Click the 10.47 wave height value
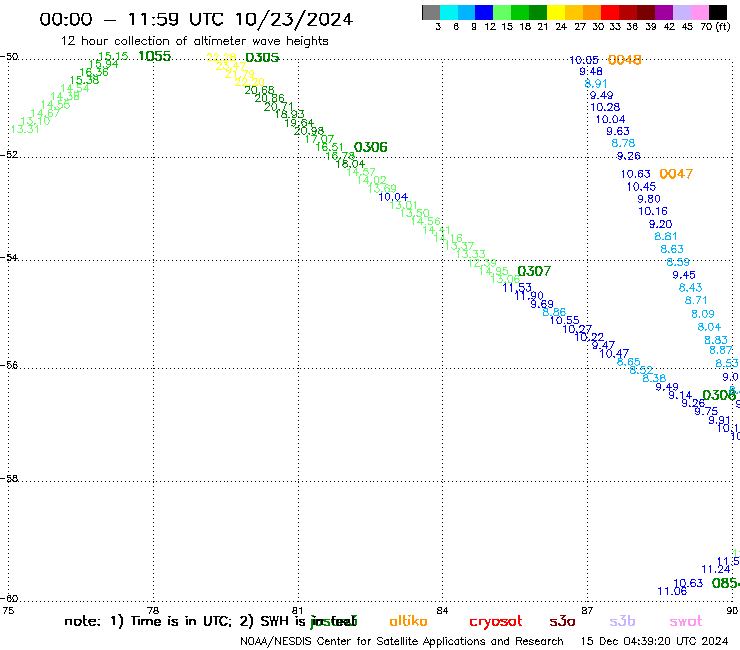The height and width of the screenshot is (650, 740). [614, 354]
